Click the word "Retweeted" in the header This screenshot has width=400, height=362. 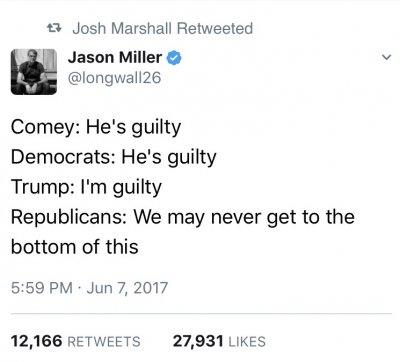(215, 28)
